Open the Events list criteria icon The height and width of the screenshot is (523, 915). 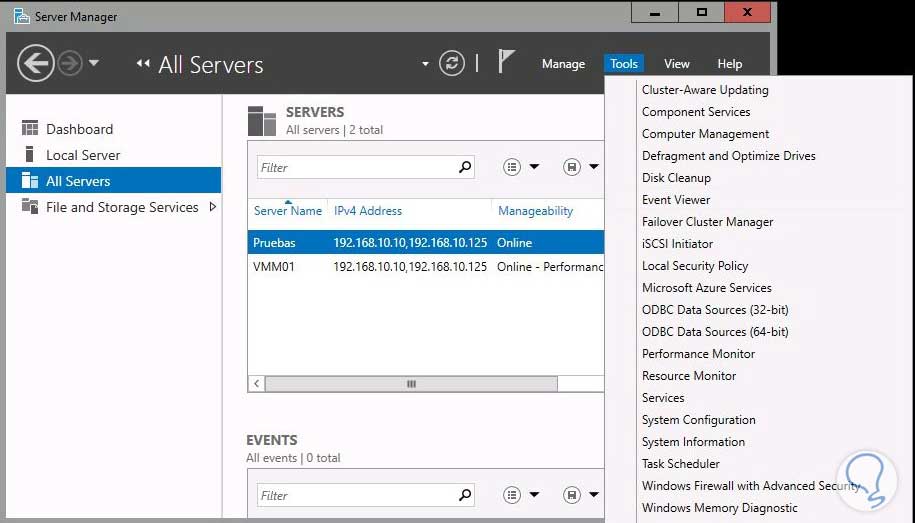pyautogui.click(x=512, y=495)
